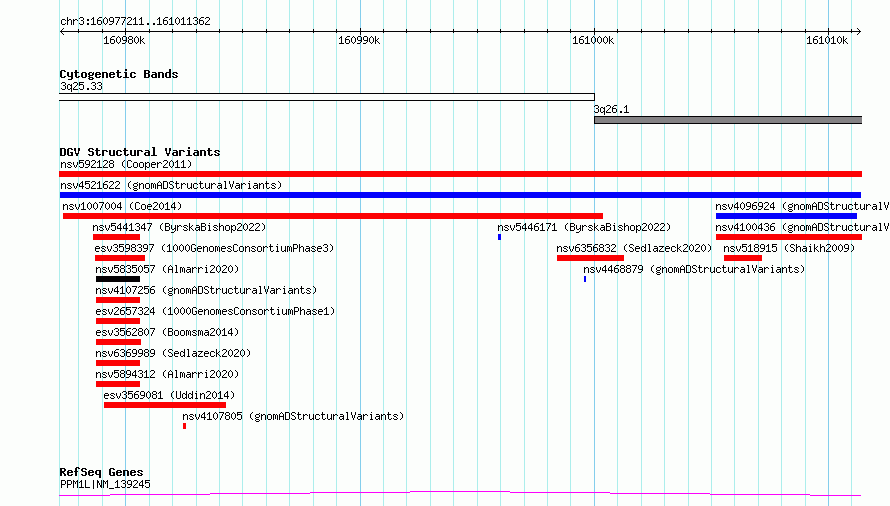Open variant nsv4521622 gnomAD label

pos(171,185)
